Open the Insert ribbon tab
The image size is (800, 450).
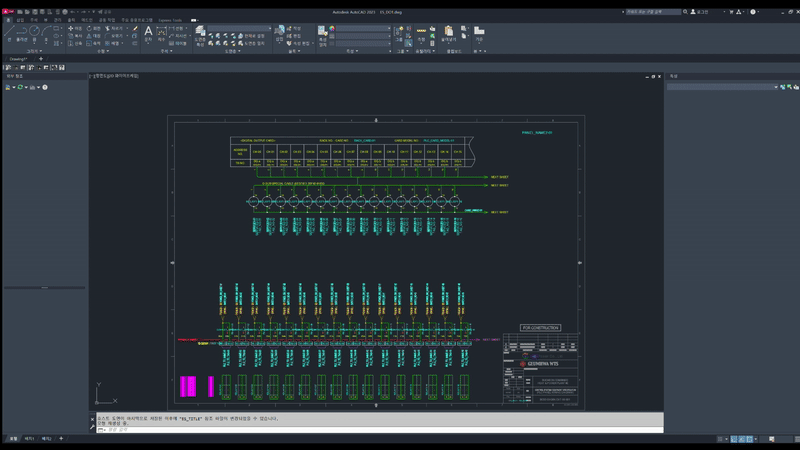pyautogui.click(x=20, y=20)
